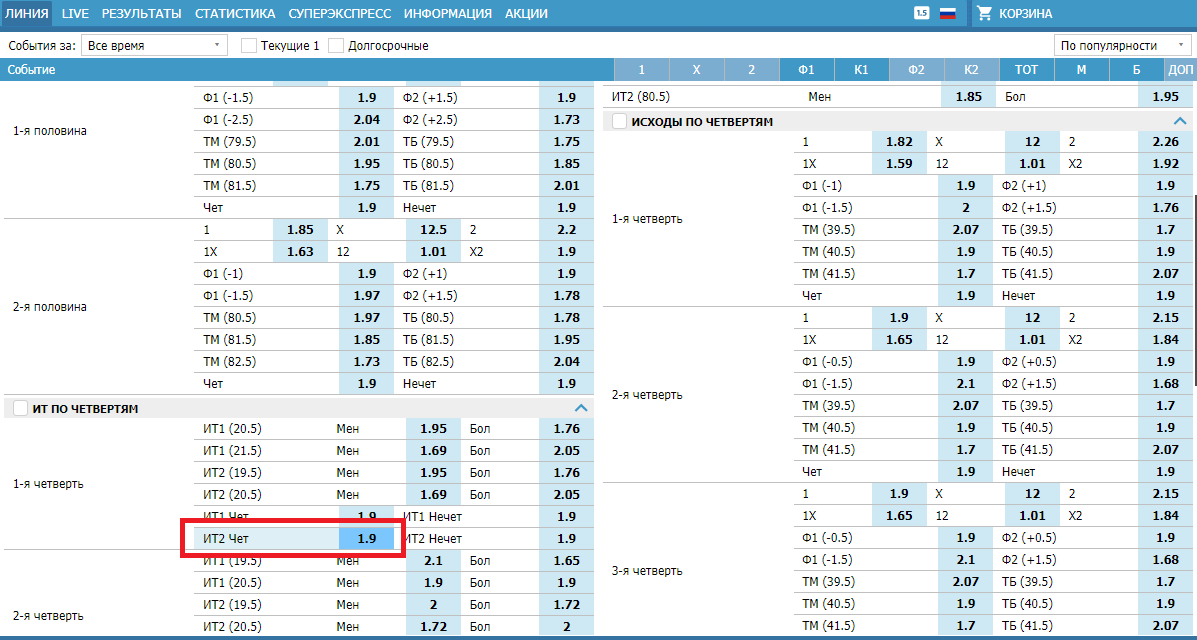Open the shopping cart icon
Screen dimensions: 1197x640
click(984, 14)
